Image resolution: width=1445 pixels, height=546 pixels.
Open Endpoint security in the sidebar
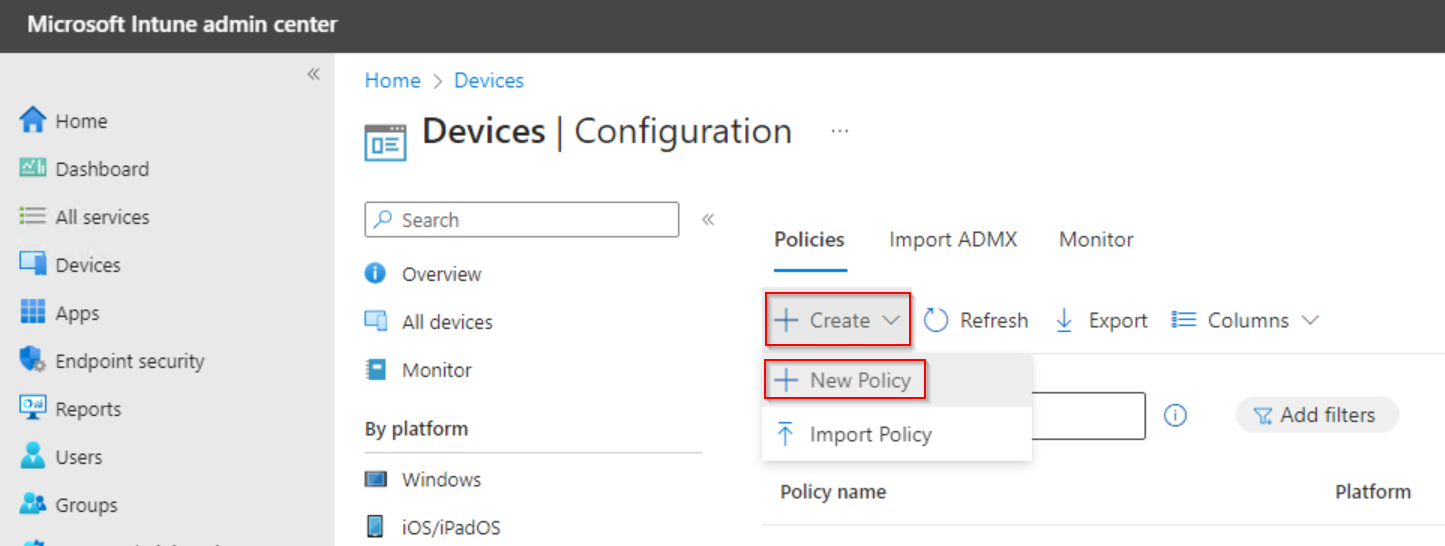point(112,361)
